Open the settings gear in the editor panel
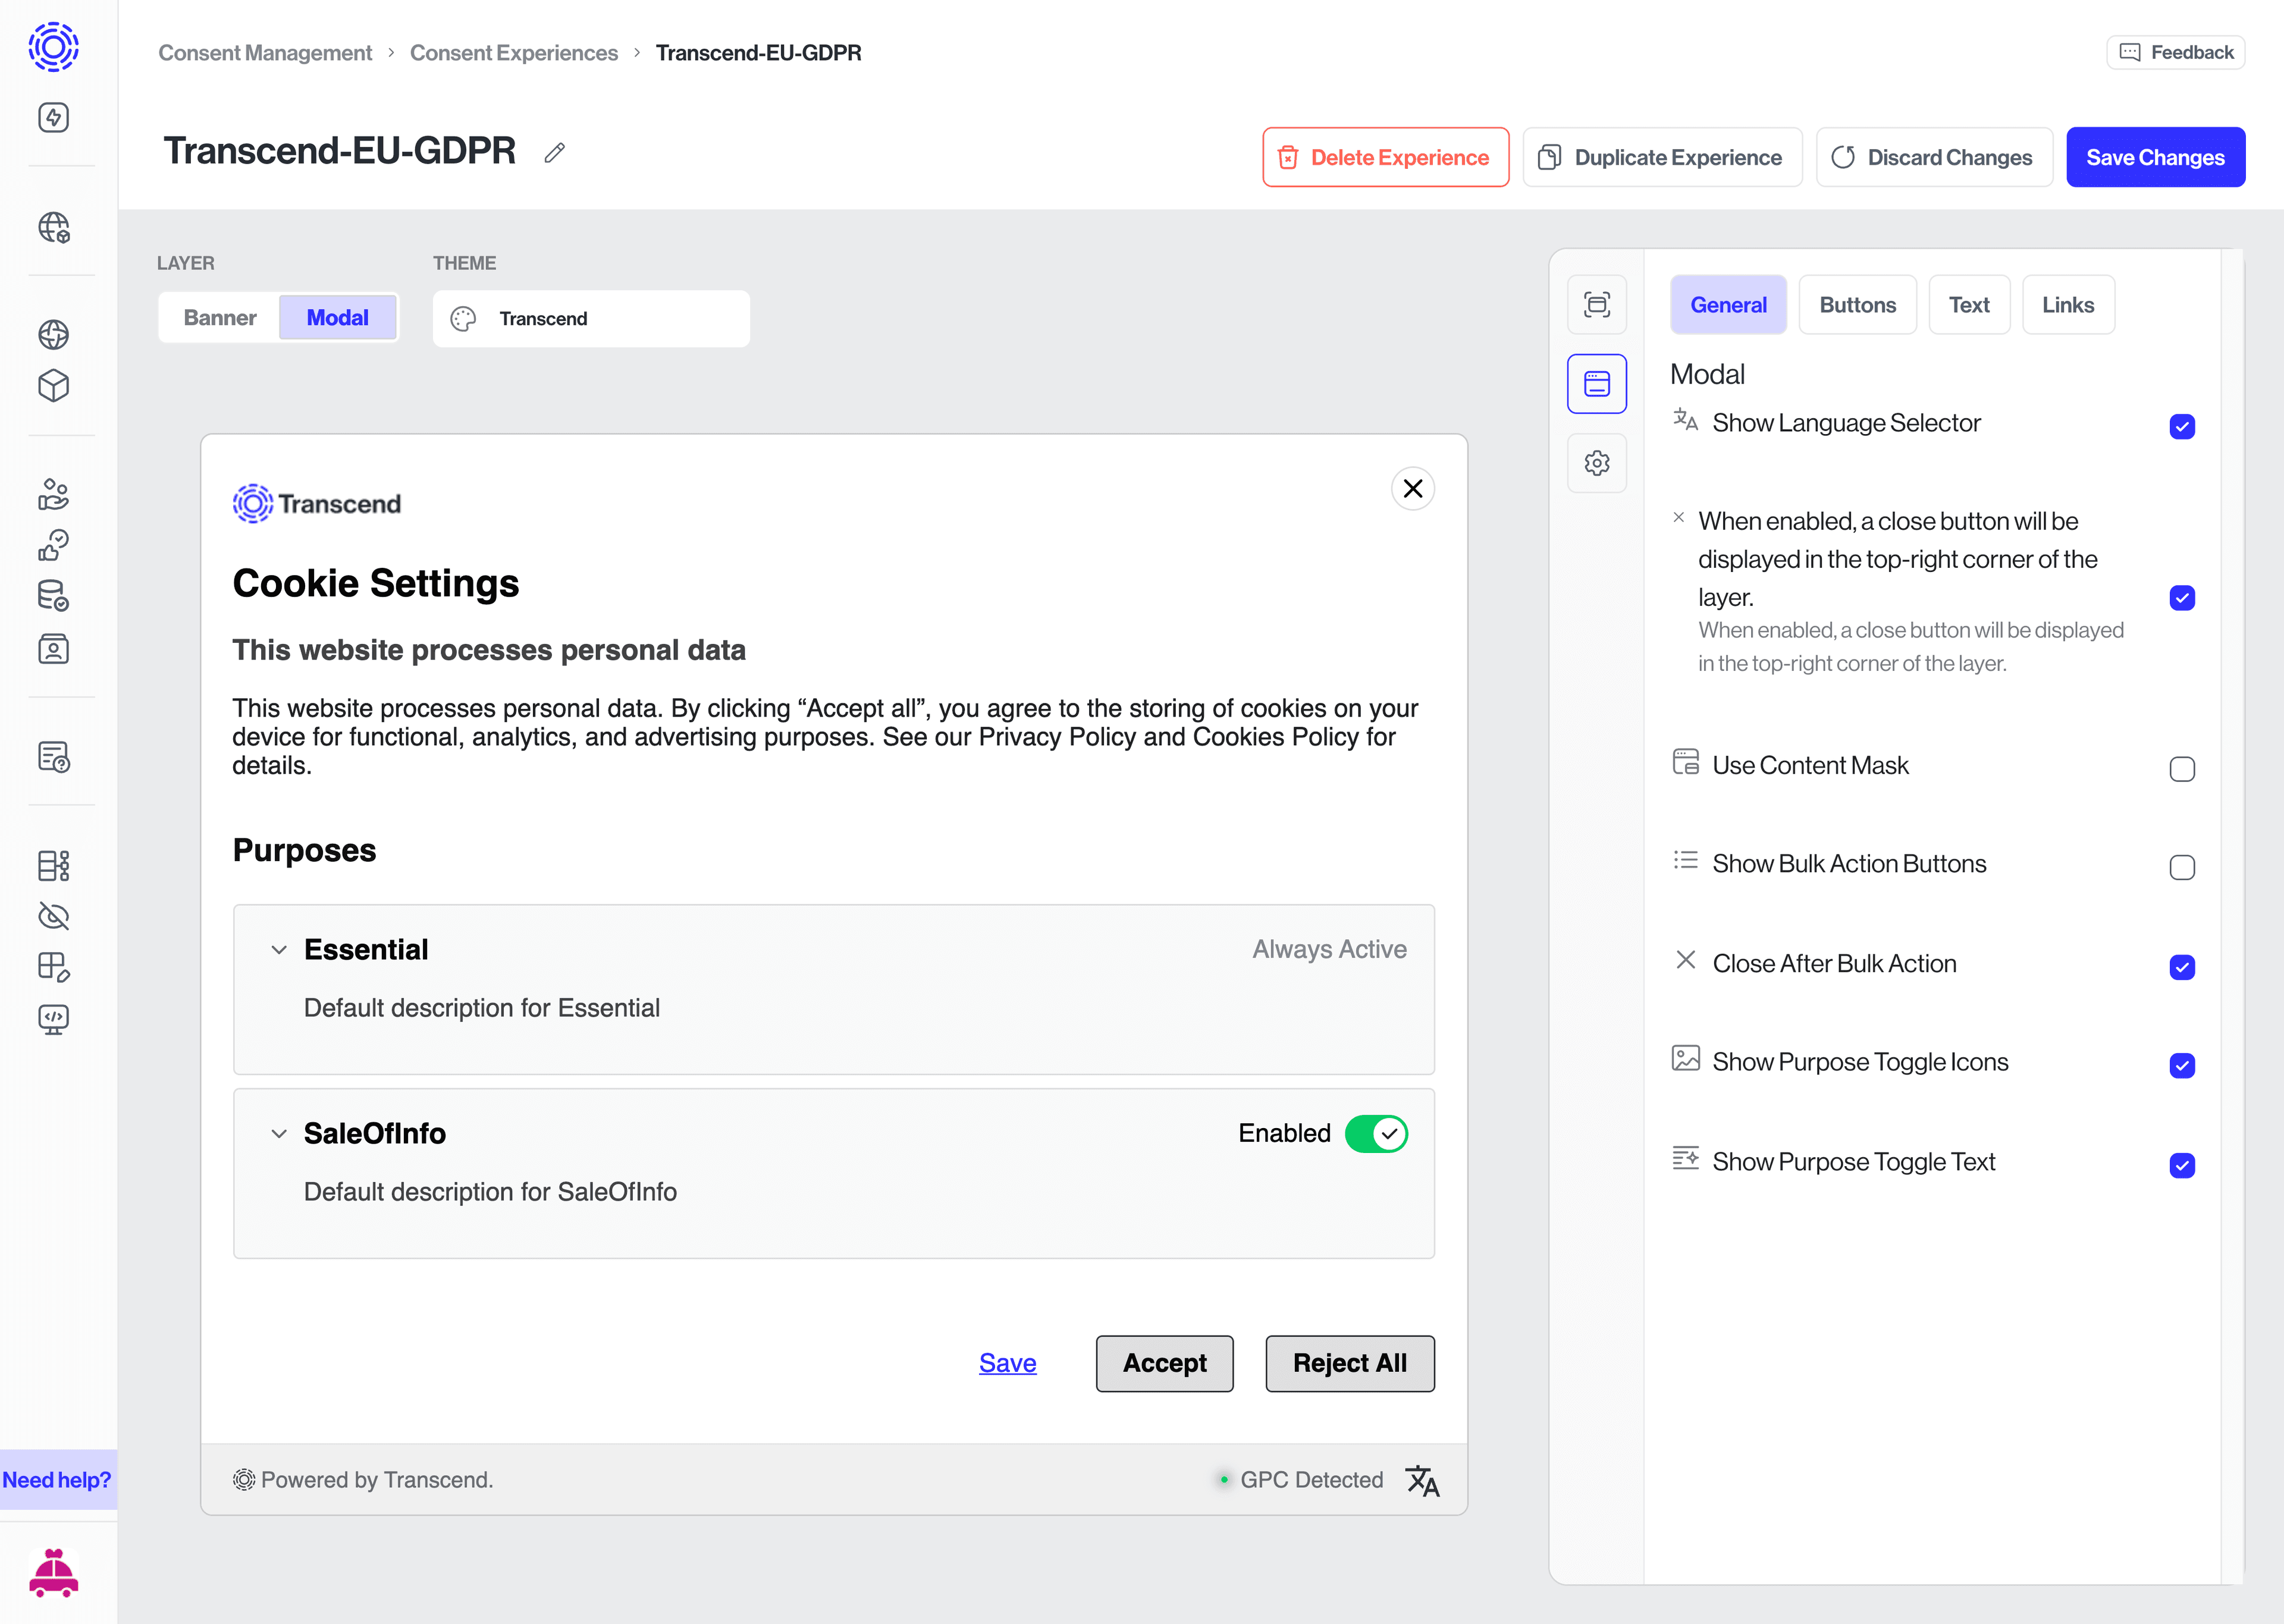The width and height of the screenshot is (2284, 1624). tap(1597, 462)
